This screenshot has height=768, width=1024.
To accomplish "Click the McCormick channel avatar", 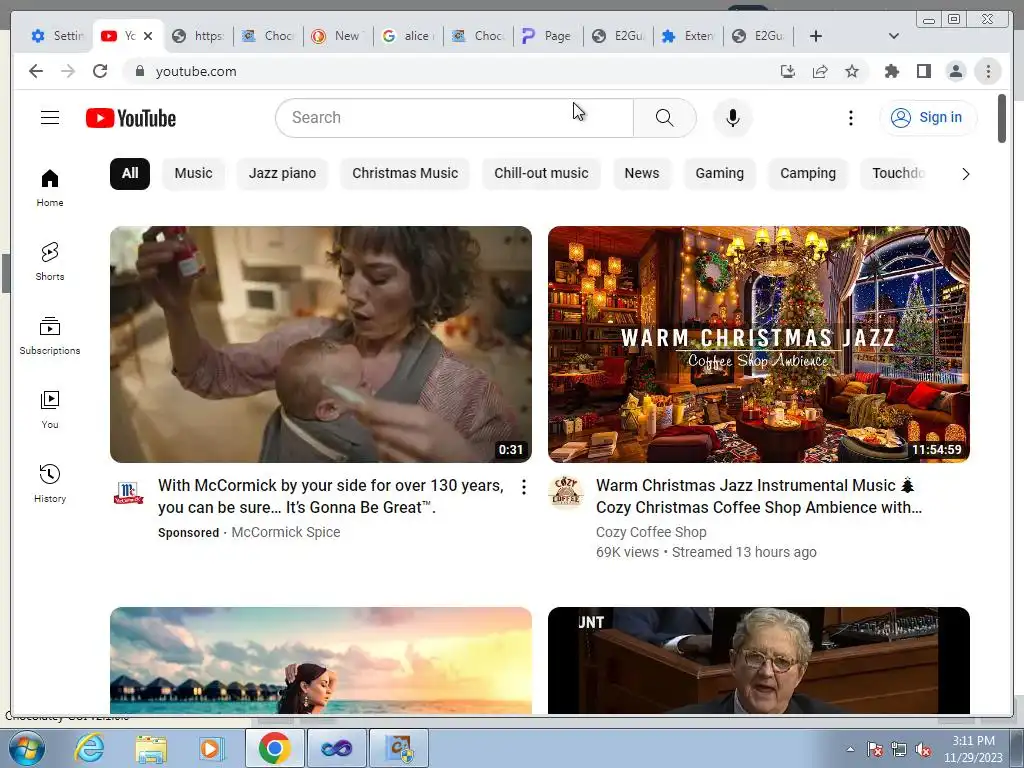I will coord(128,493).
